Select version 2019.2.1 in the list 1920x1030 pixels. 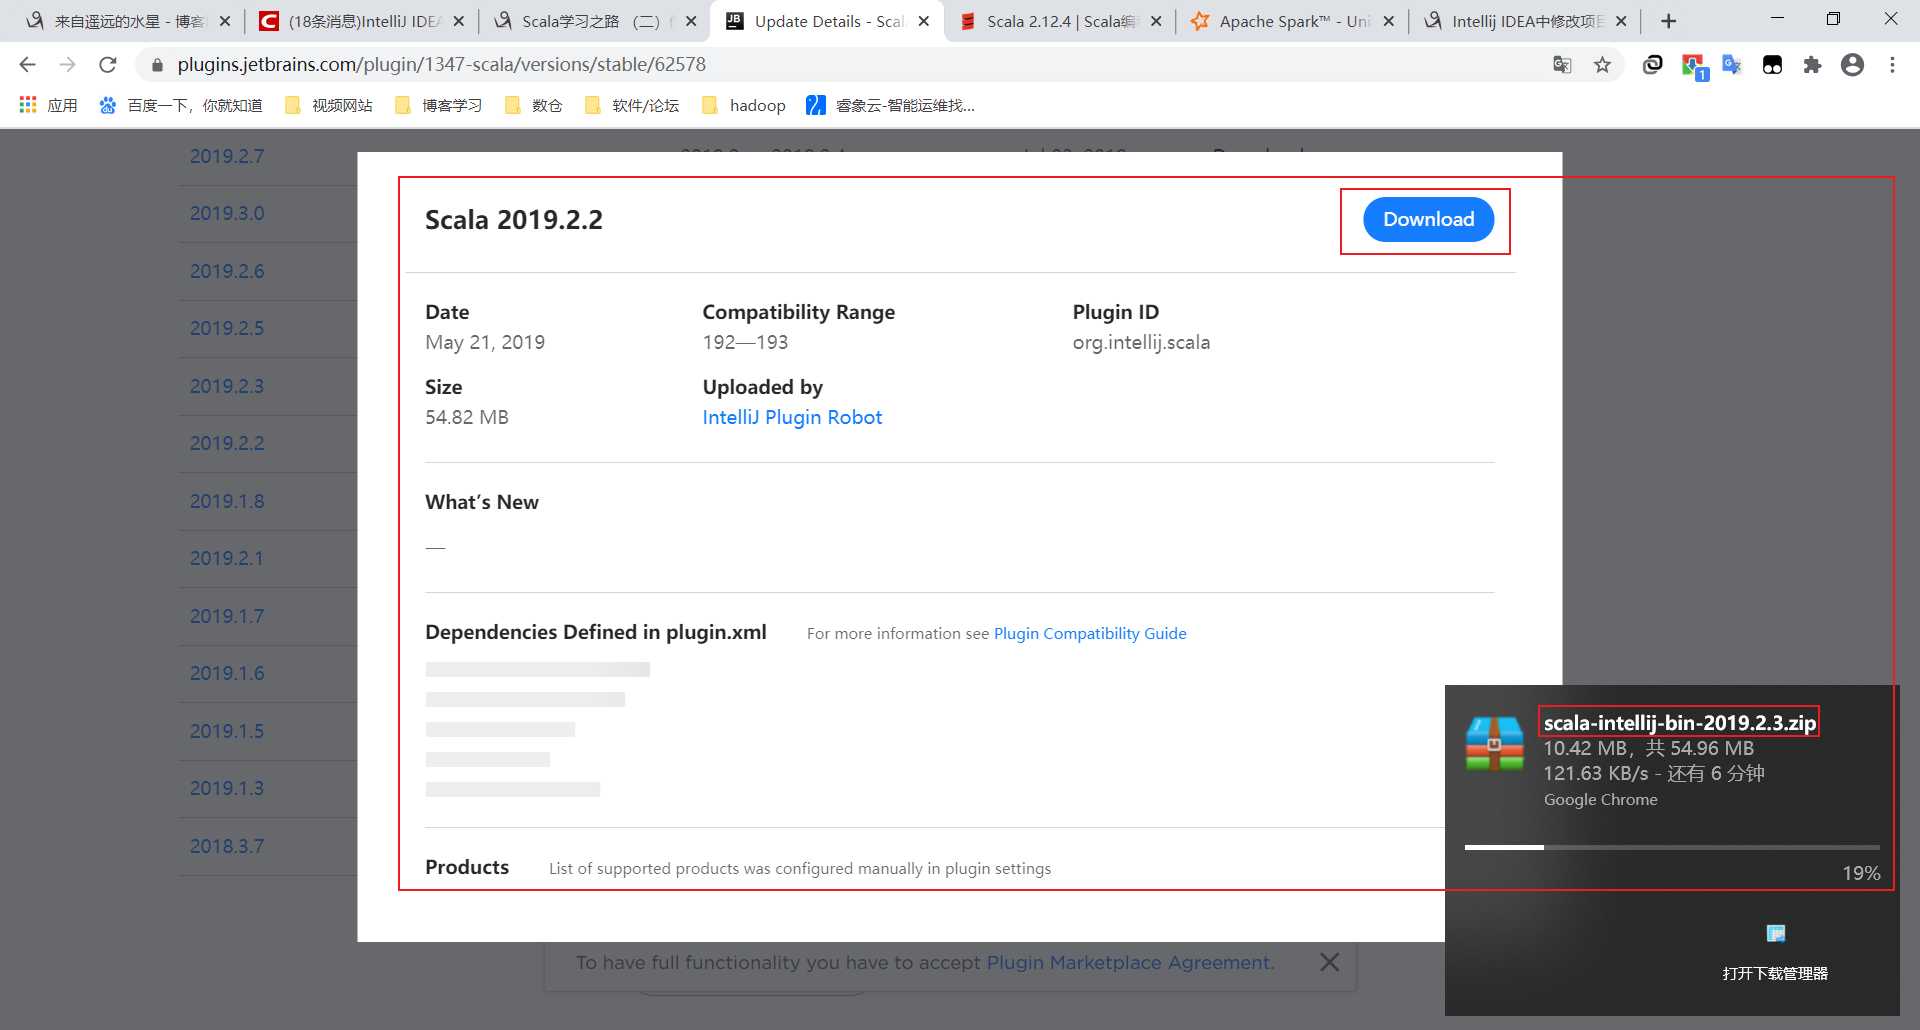[x=227, y=558]
